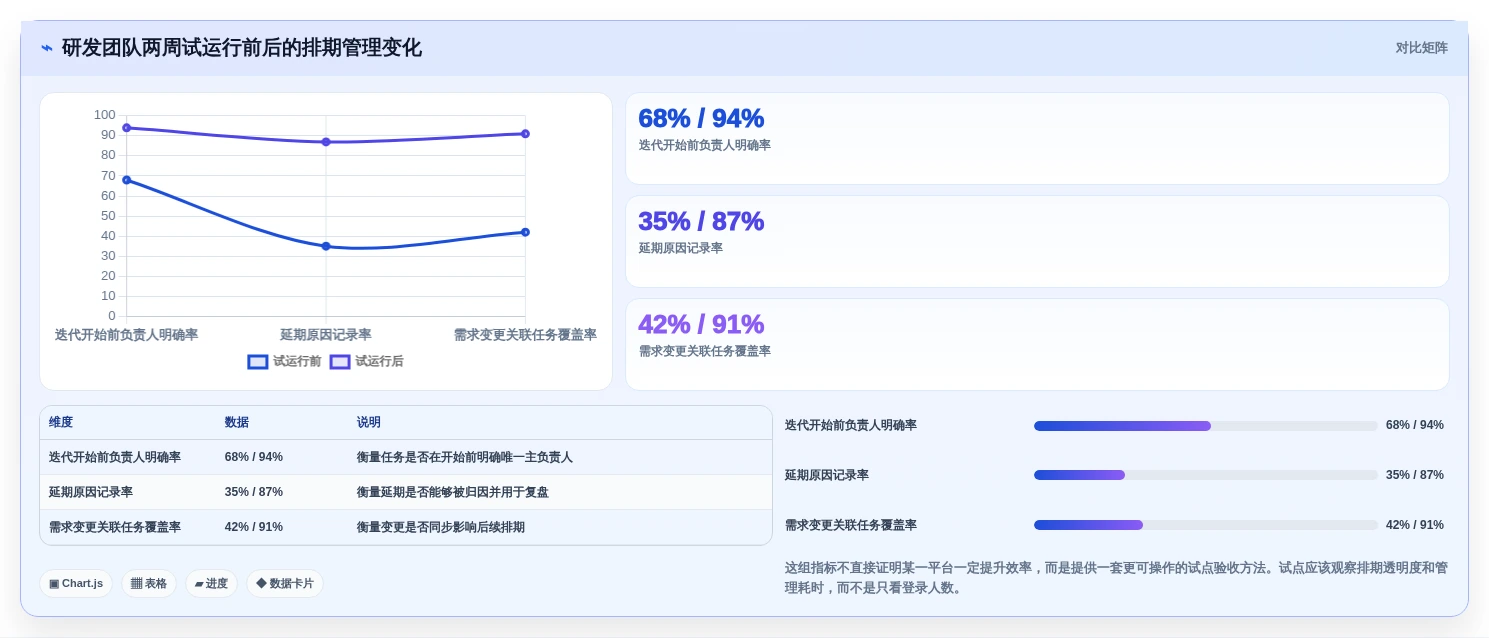The width and height of the screenshot is (1489, 638).
Task: Click the 68% / 94% progress value
Action: (x=1415, y=425)
